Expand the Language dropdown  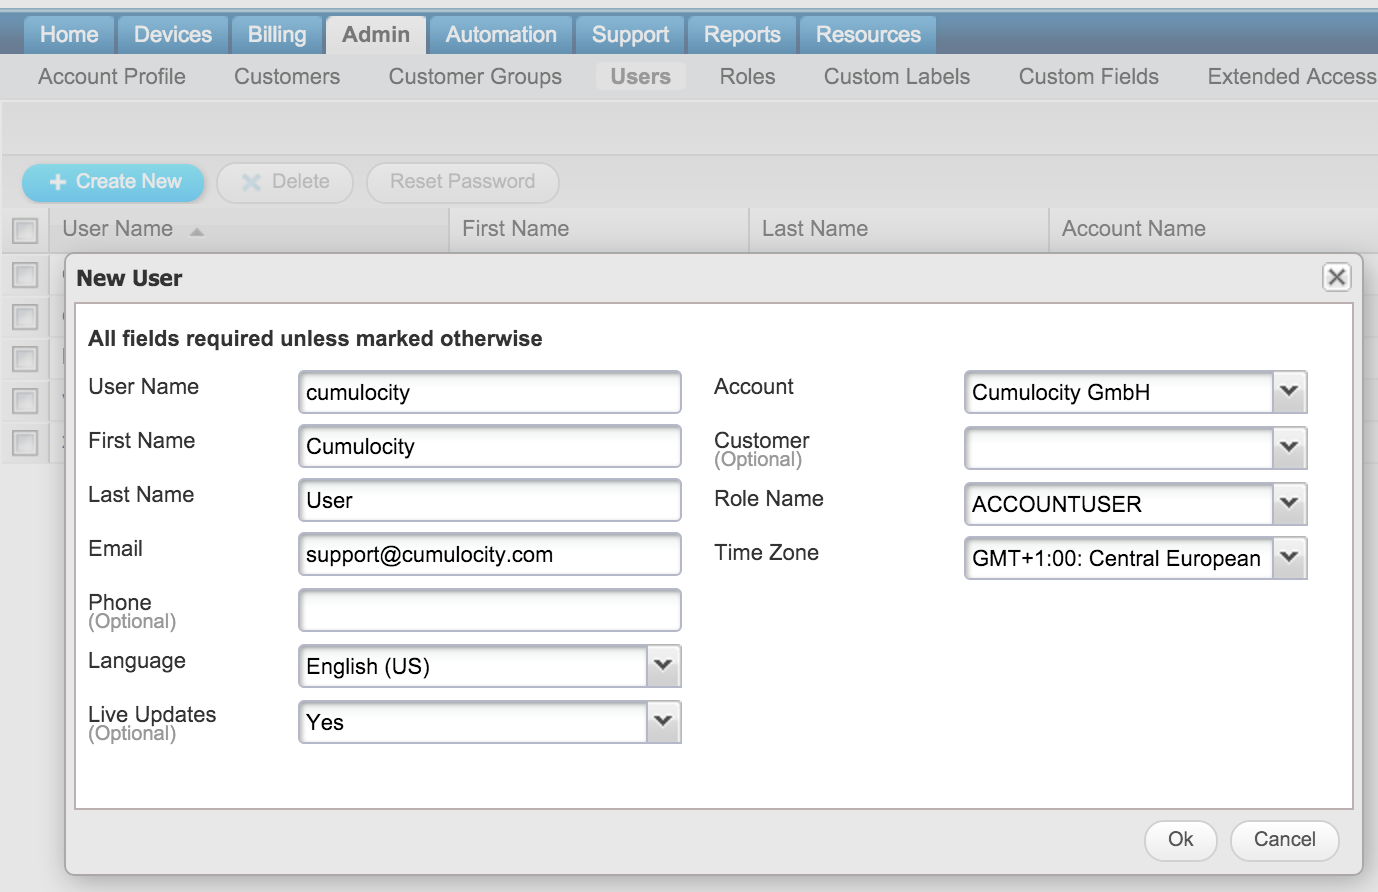tap(662, 666)
